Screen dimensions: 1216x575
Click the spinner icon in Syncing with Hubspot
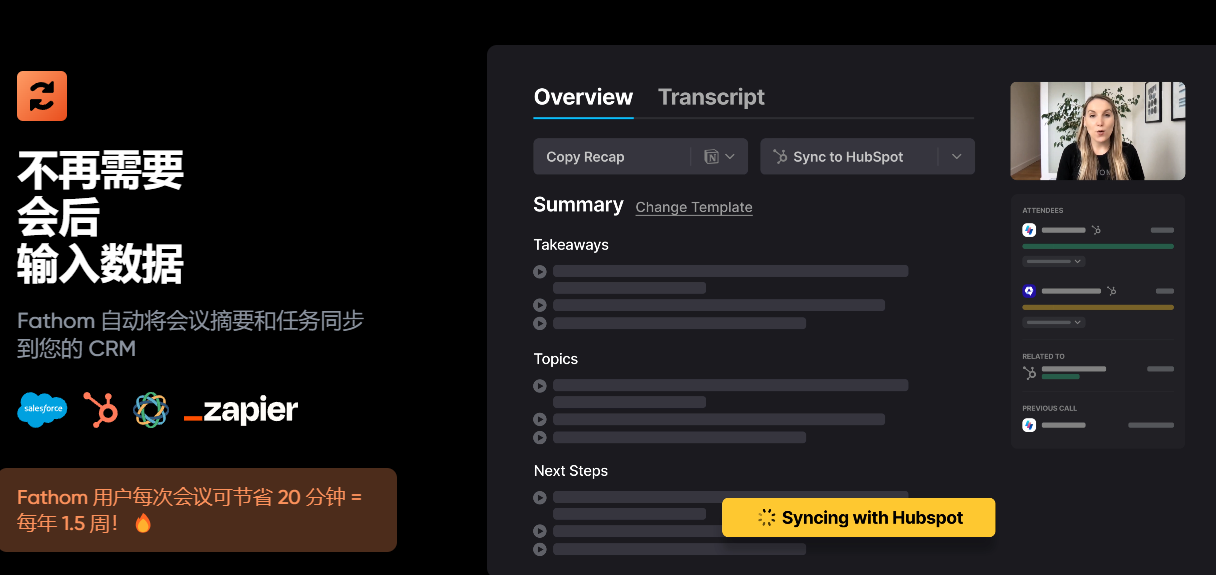point(767,518)
